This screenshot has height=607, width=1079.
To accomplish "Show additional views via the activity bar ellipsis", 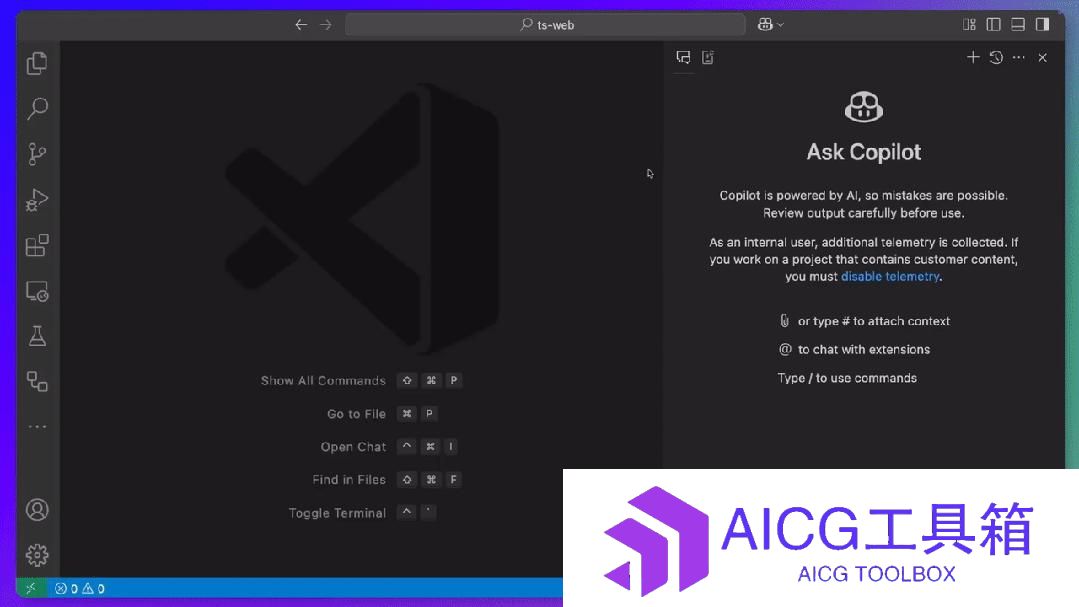I will pyautogui.click(x=37, y=427).
